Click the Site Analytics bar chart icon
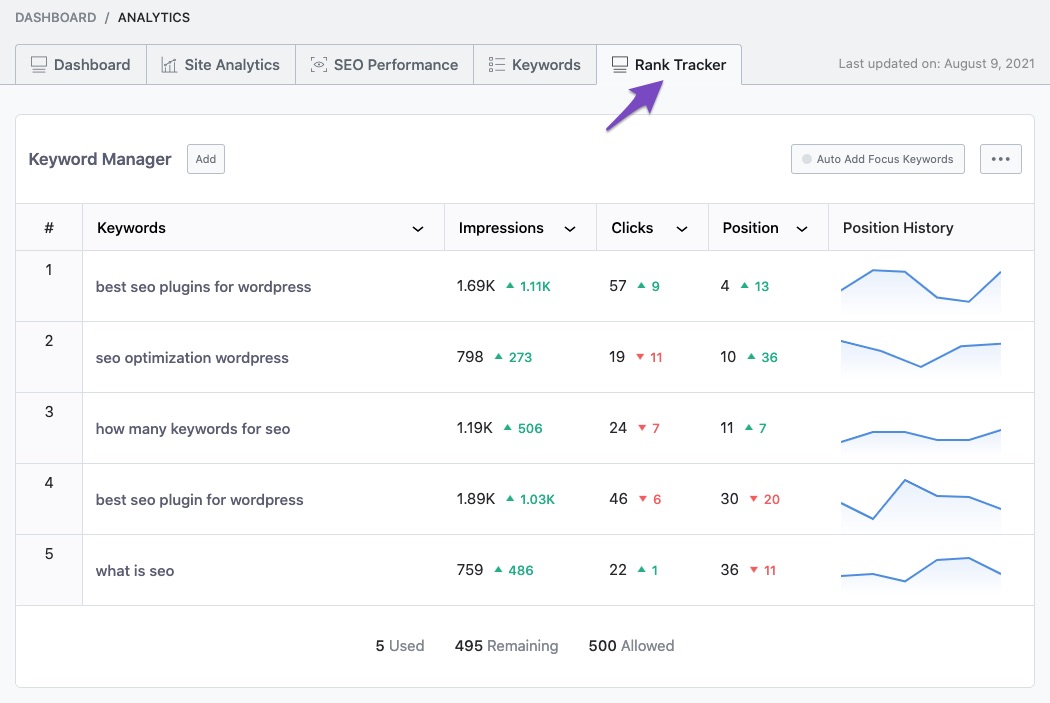Screen dimensions: 1050x703 click(169, 65)
